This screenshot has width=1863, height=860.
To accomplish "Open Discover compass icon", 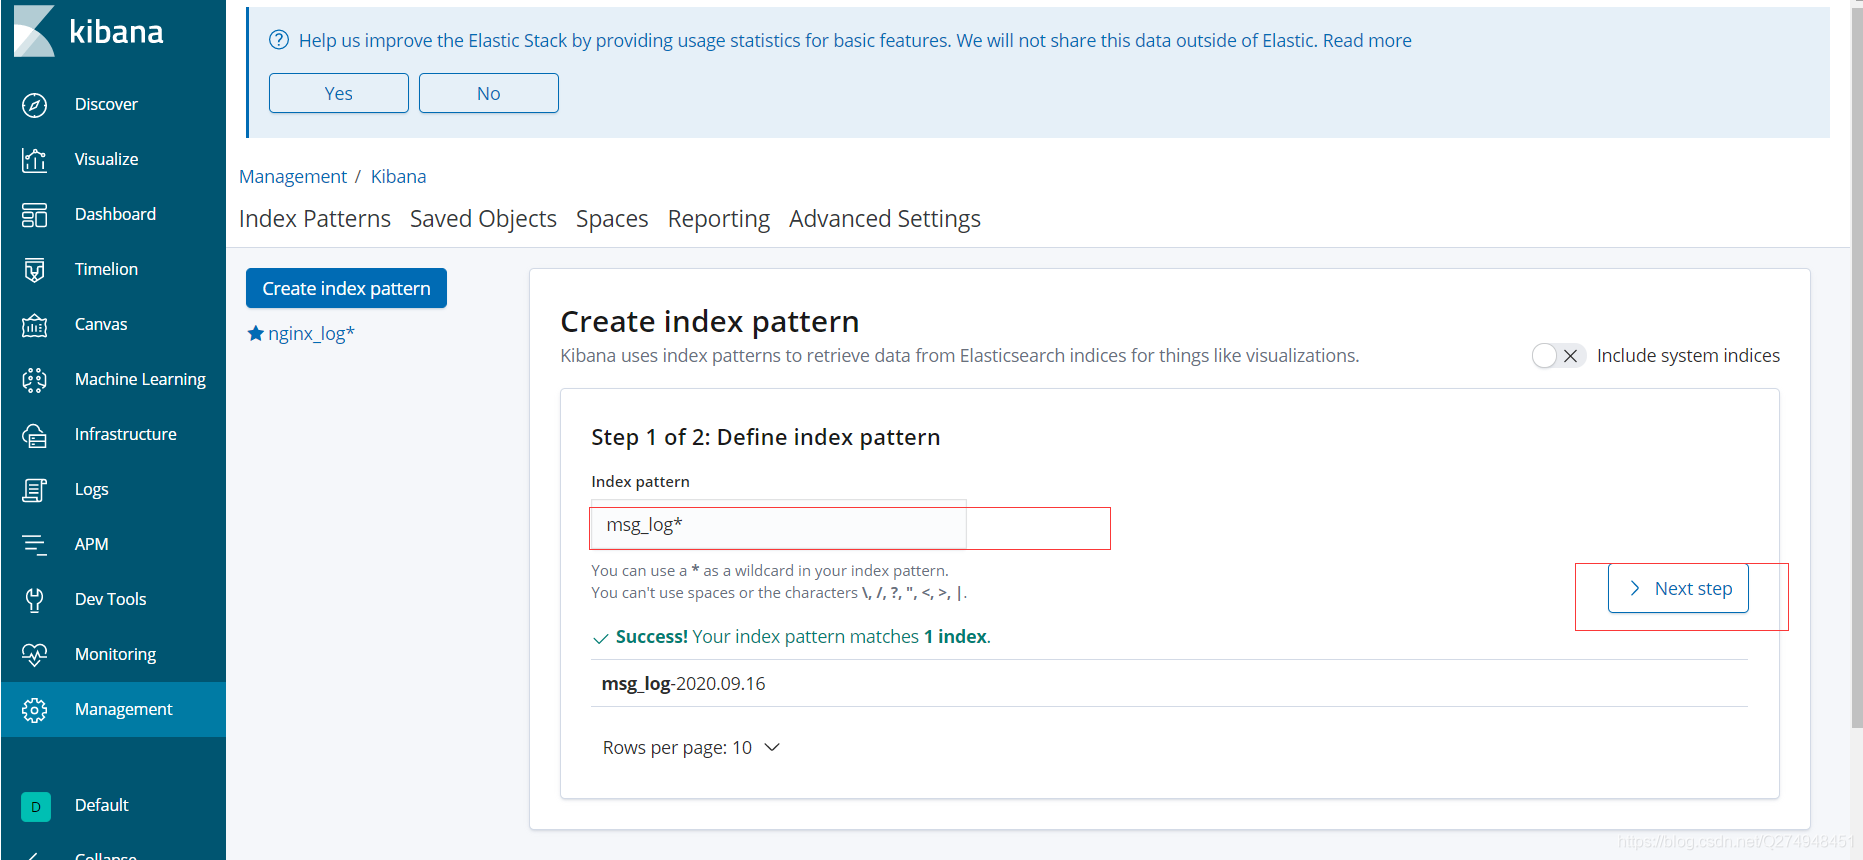I will [35, 105].
